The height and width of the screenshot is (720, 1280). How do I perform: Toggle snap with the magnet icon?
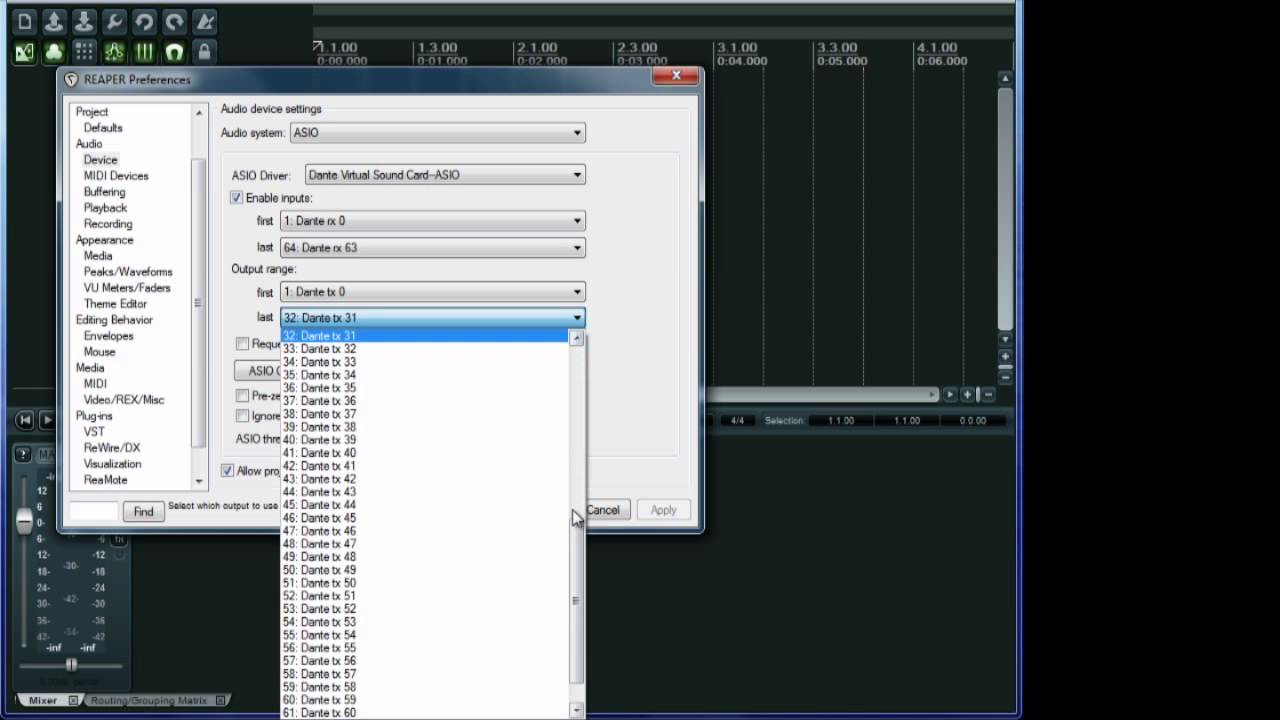click(174, 52)
